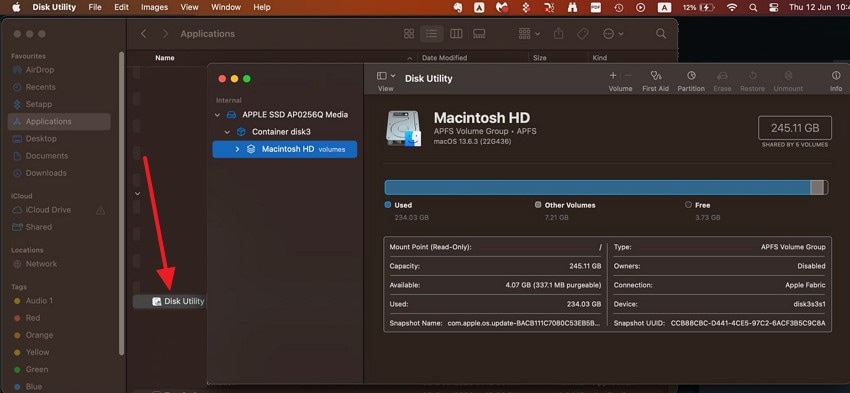850x393 pixels.
Task: Open Finder search magnifier
Action: tap(661, 34)
